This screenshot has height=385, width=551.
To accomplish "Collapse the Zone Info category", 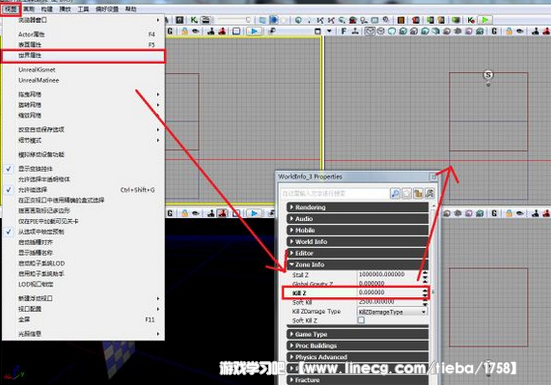I will [x=357, y=265].
